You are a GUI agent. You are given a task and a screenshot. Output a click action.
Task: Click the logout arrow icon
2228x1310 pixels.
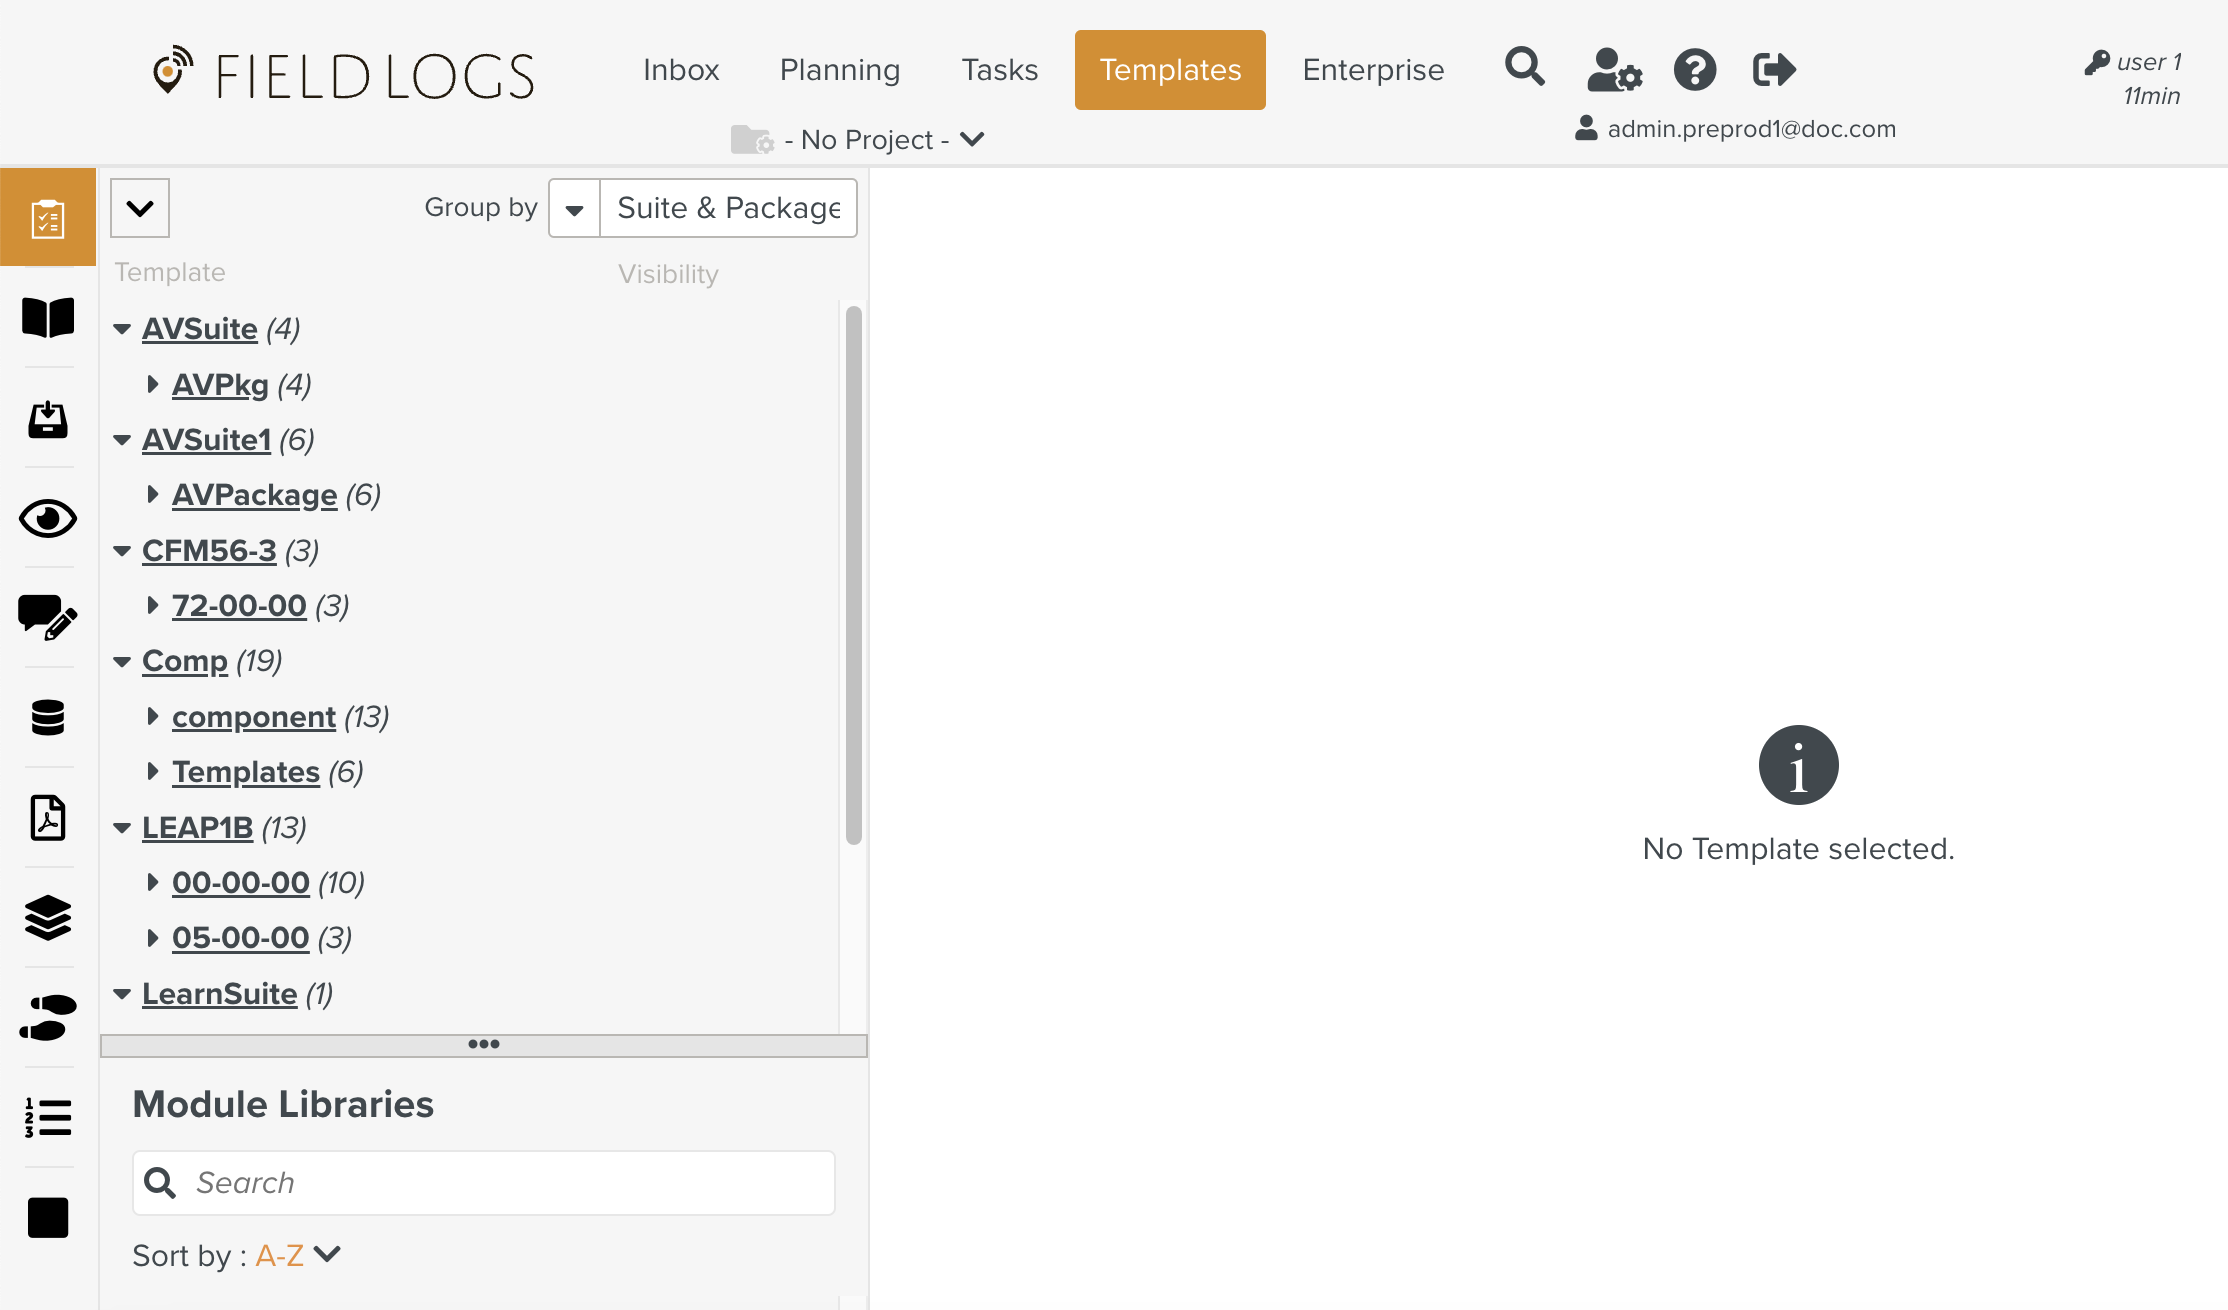(1774, 70)
